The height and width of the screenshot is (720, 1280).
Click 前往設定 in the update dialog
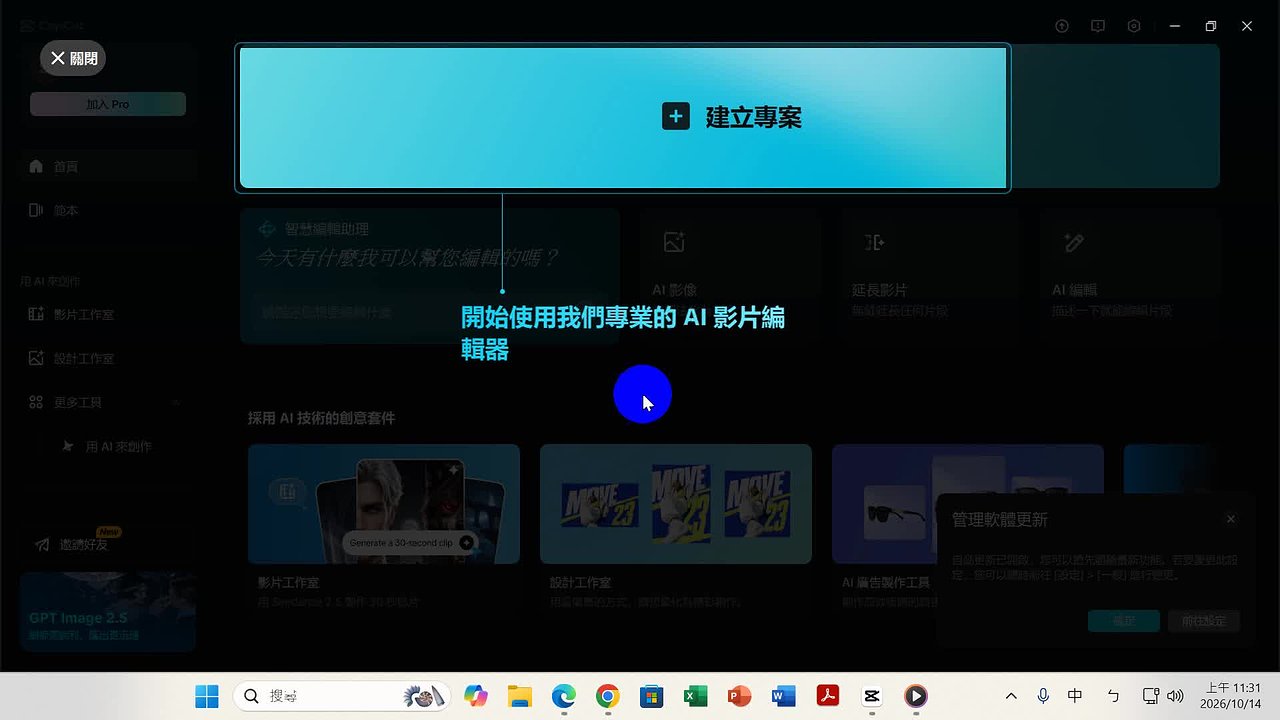coord(1204,621)
